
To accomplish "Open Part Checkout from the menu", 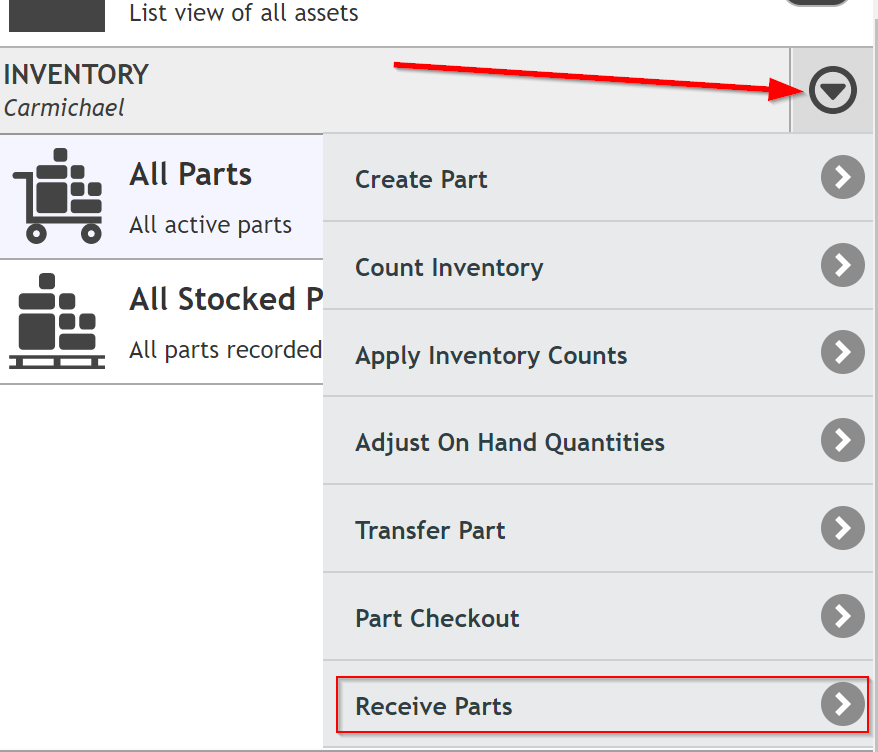I will 597,616.
